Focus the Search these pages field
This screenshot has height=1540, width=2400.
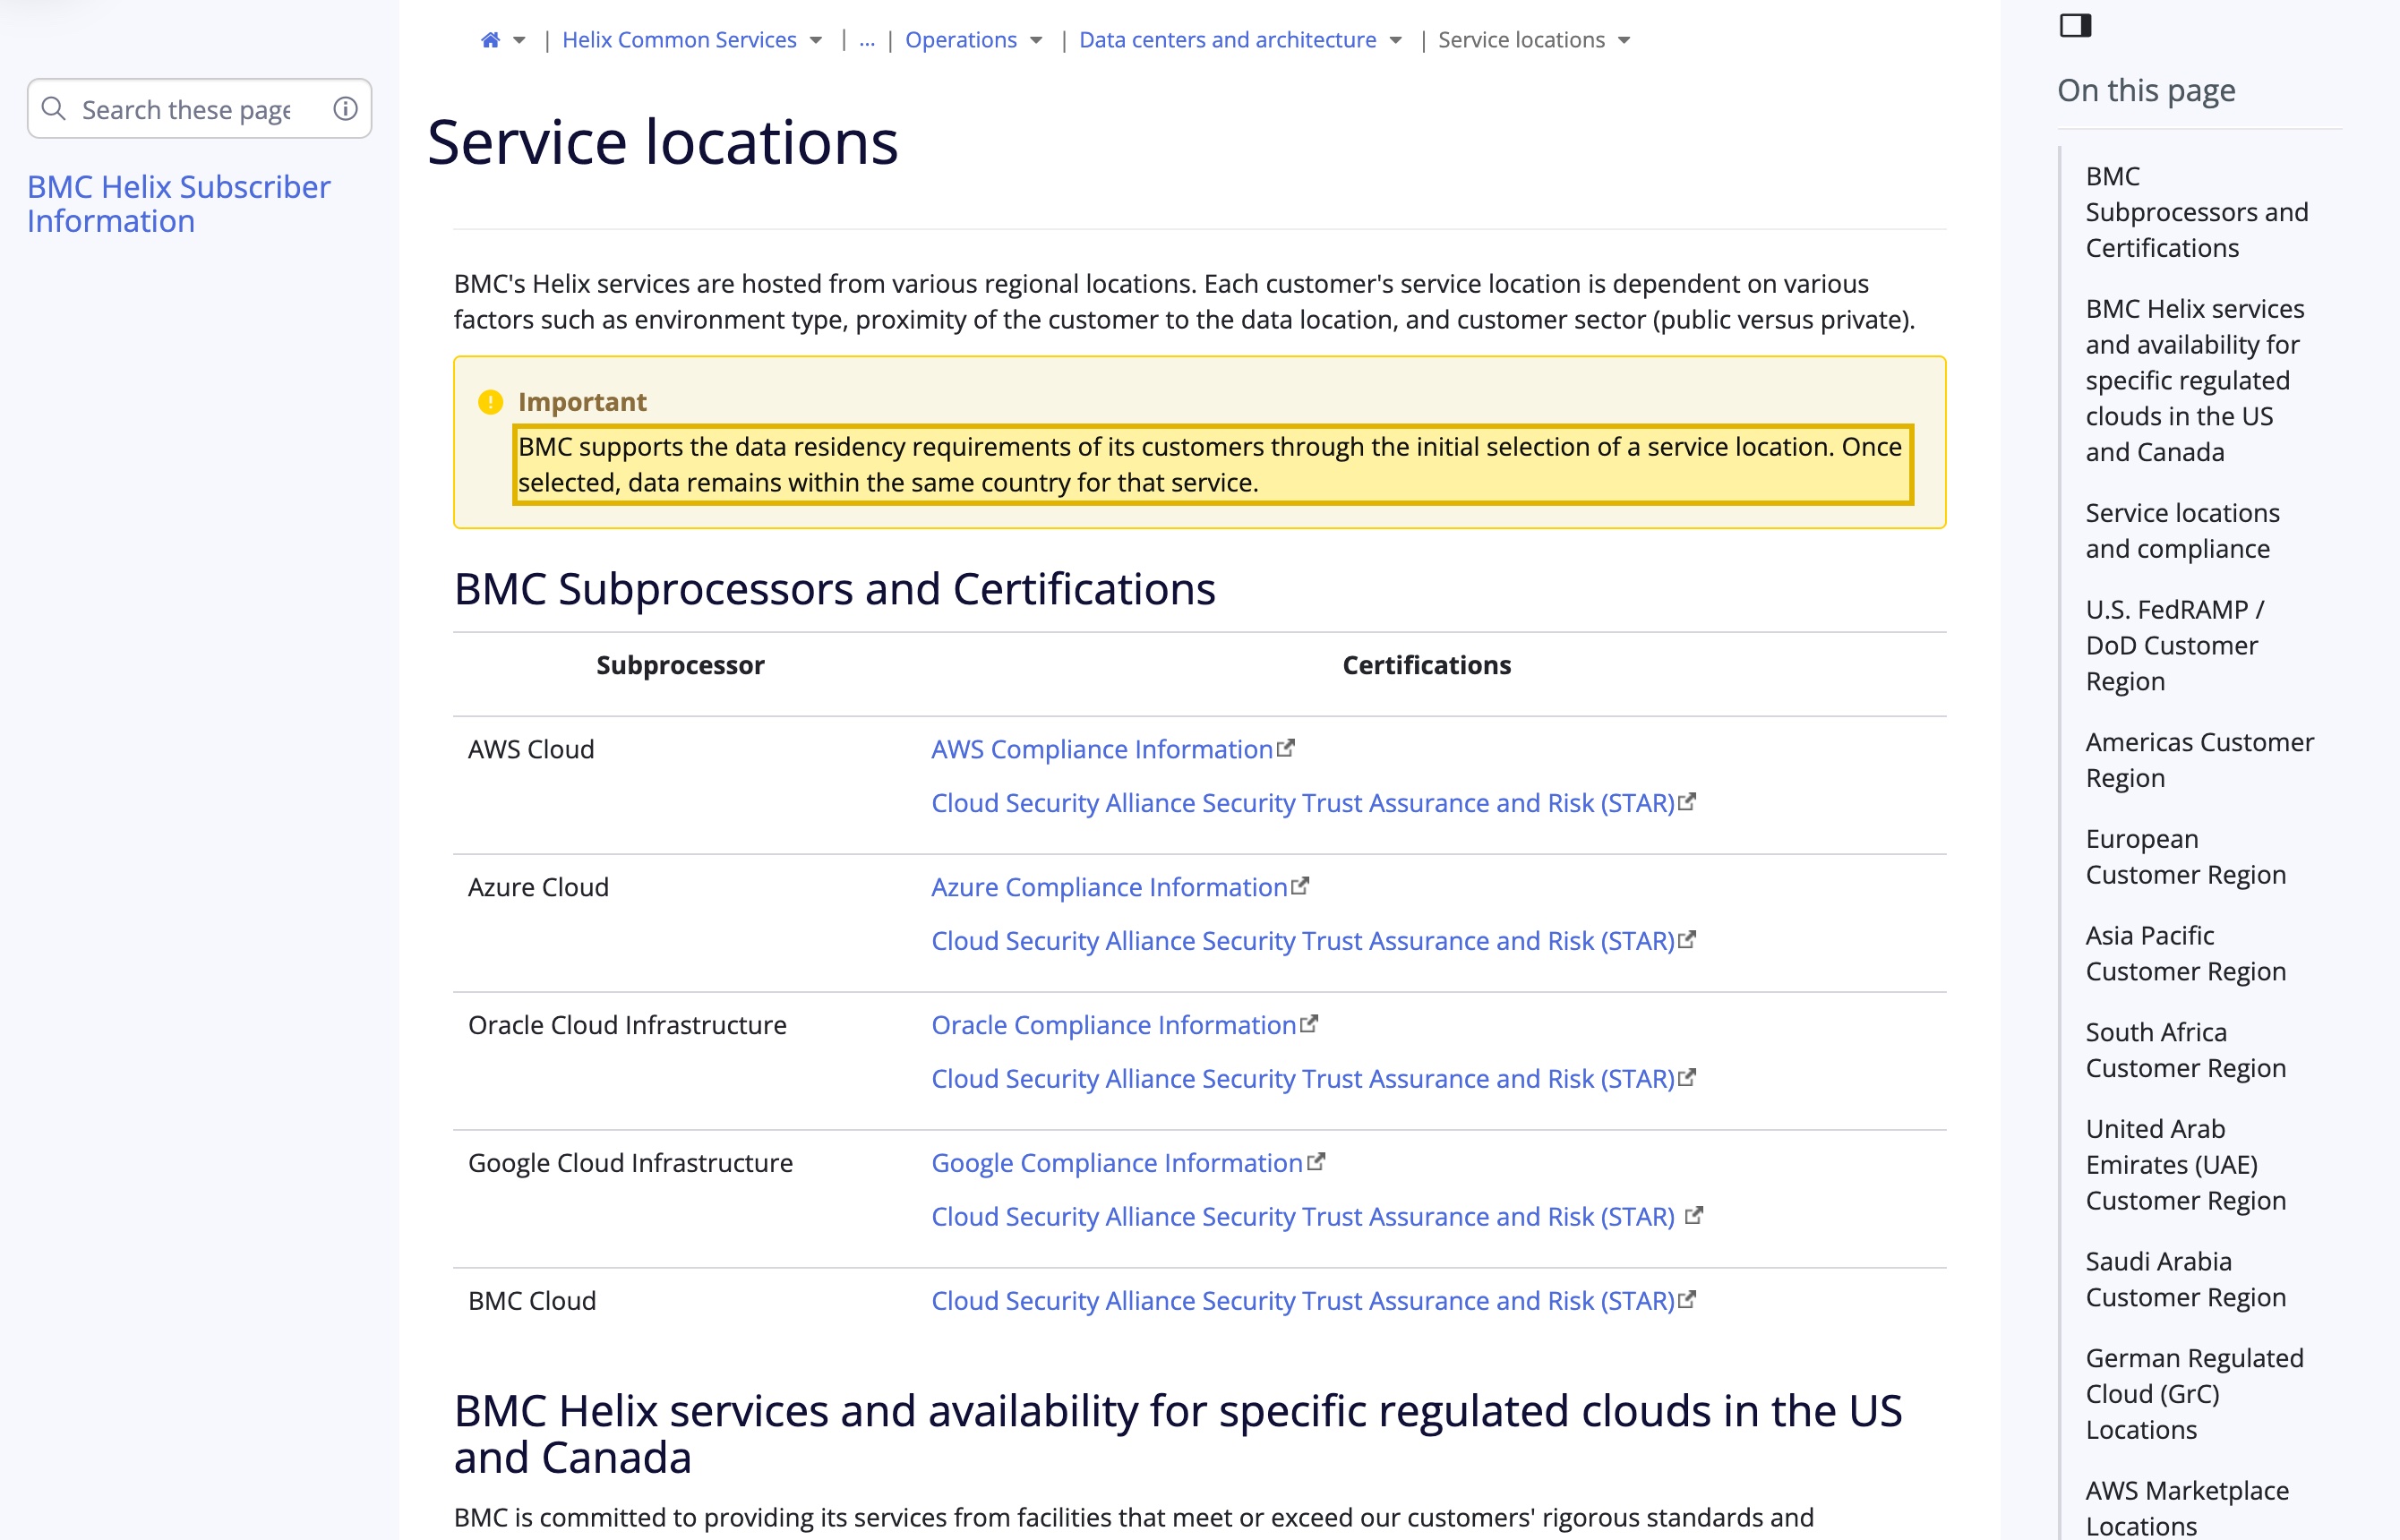(x=199, y=108)
